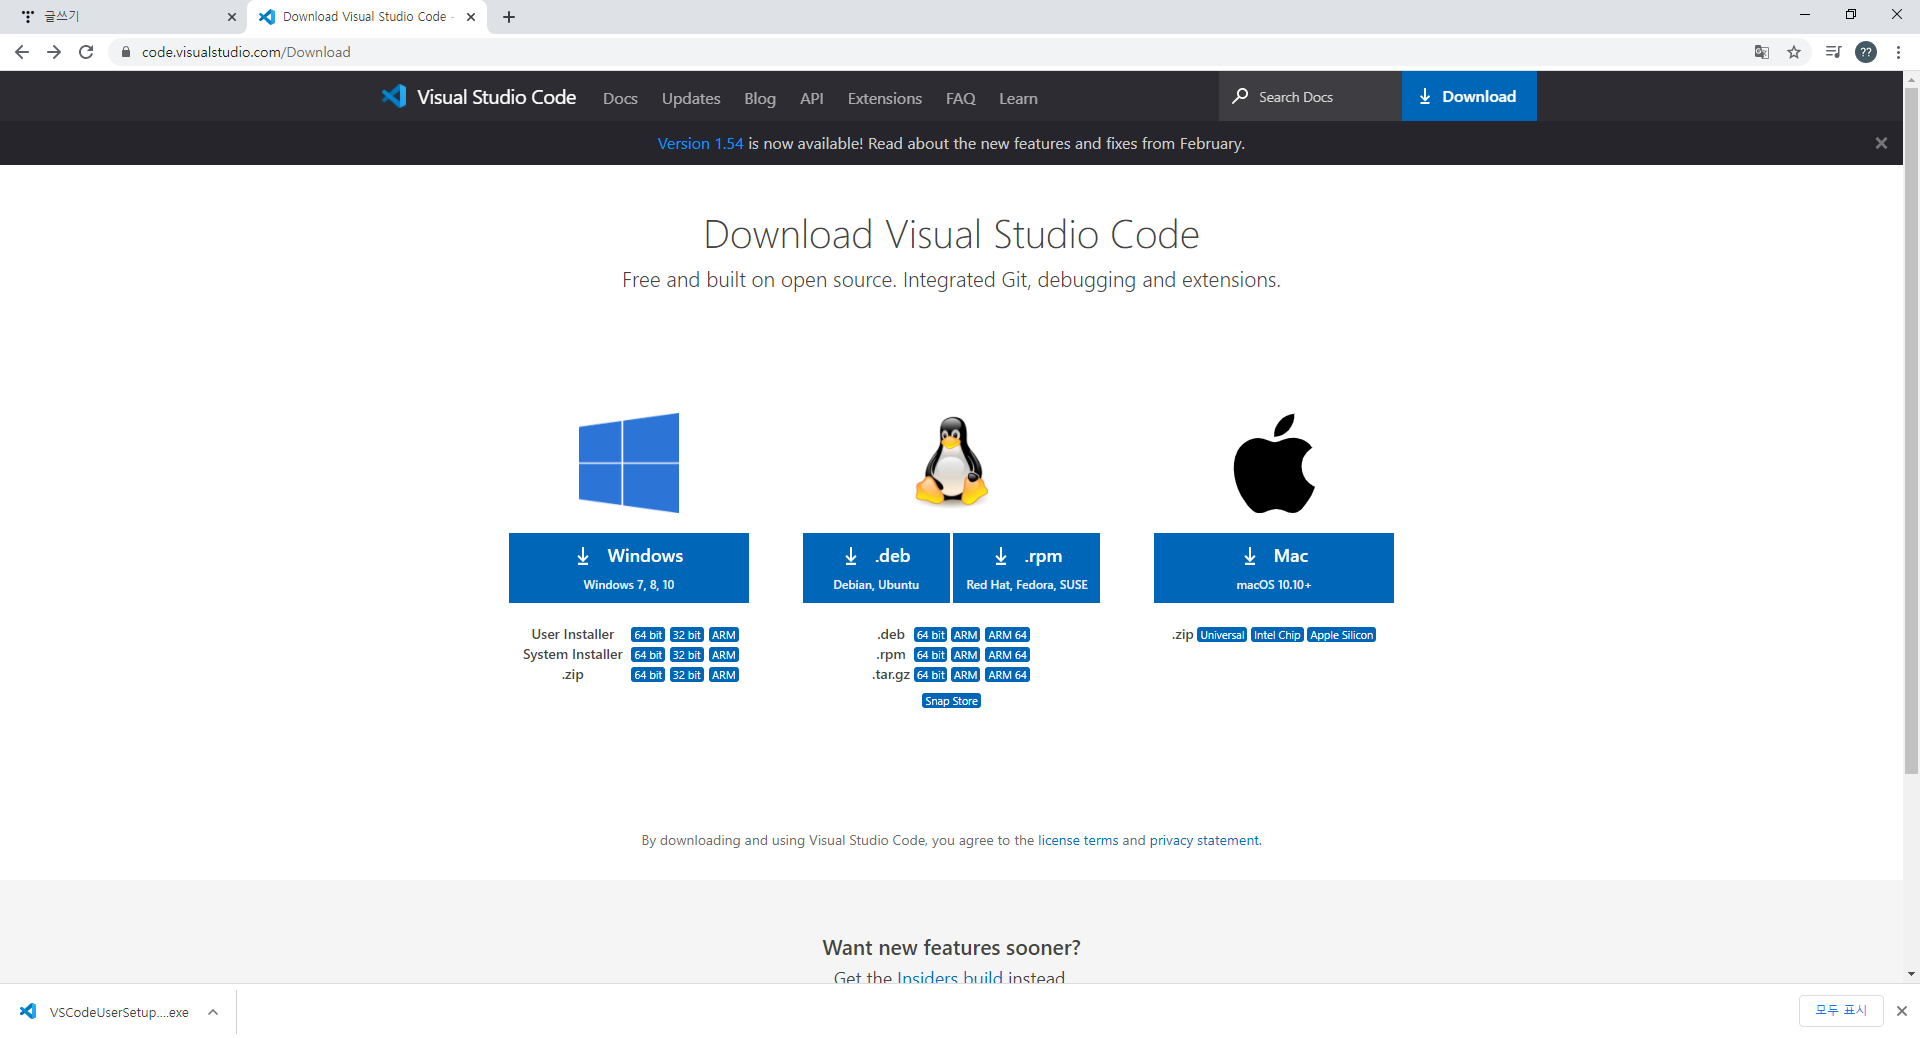The image size is (1920, 1038).
Task: Go forward in browser history
Action: click(x=54, y=52)
